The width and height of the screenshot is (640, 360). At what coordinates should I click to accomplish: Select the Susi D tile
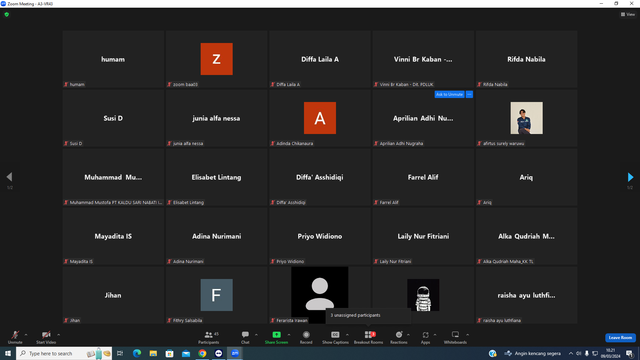pos(113,118)
